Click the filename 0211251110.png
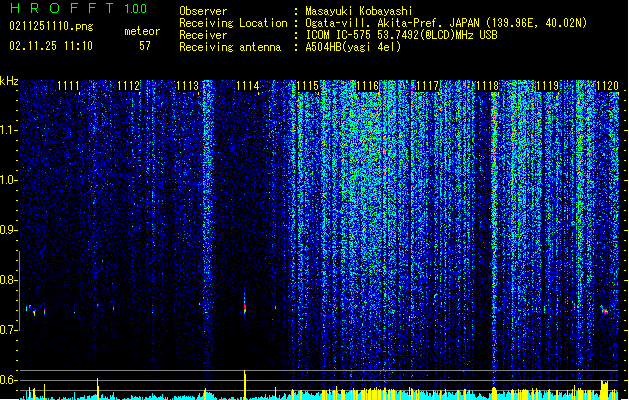The height and width of the screenshot is (400, 629). point(51,26)
